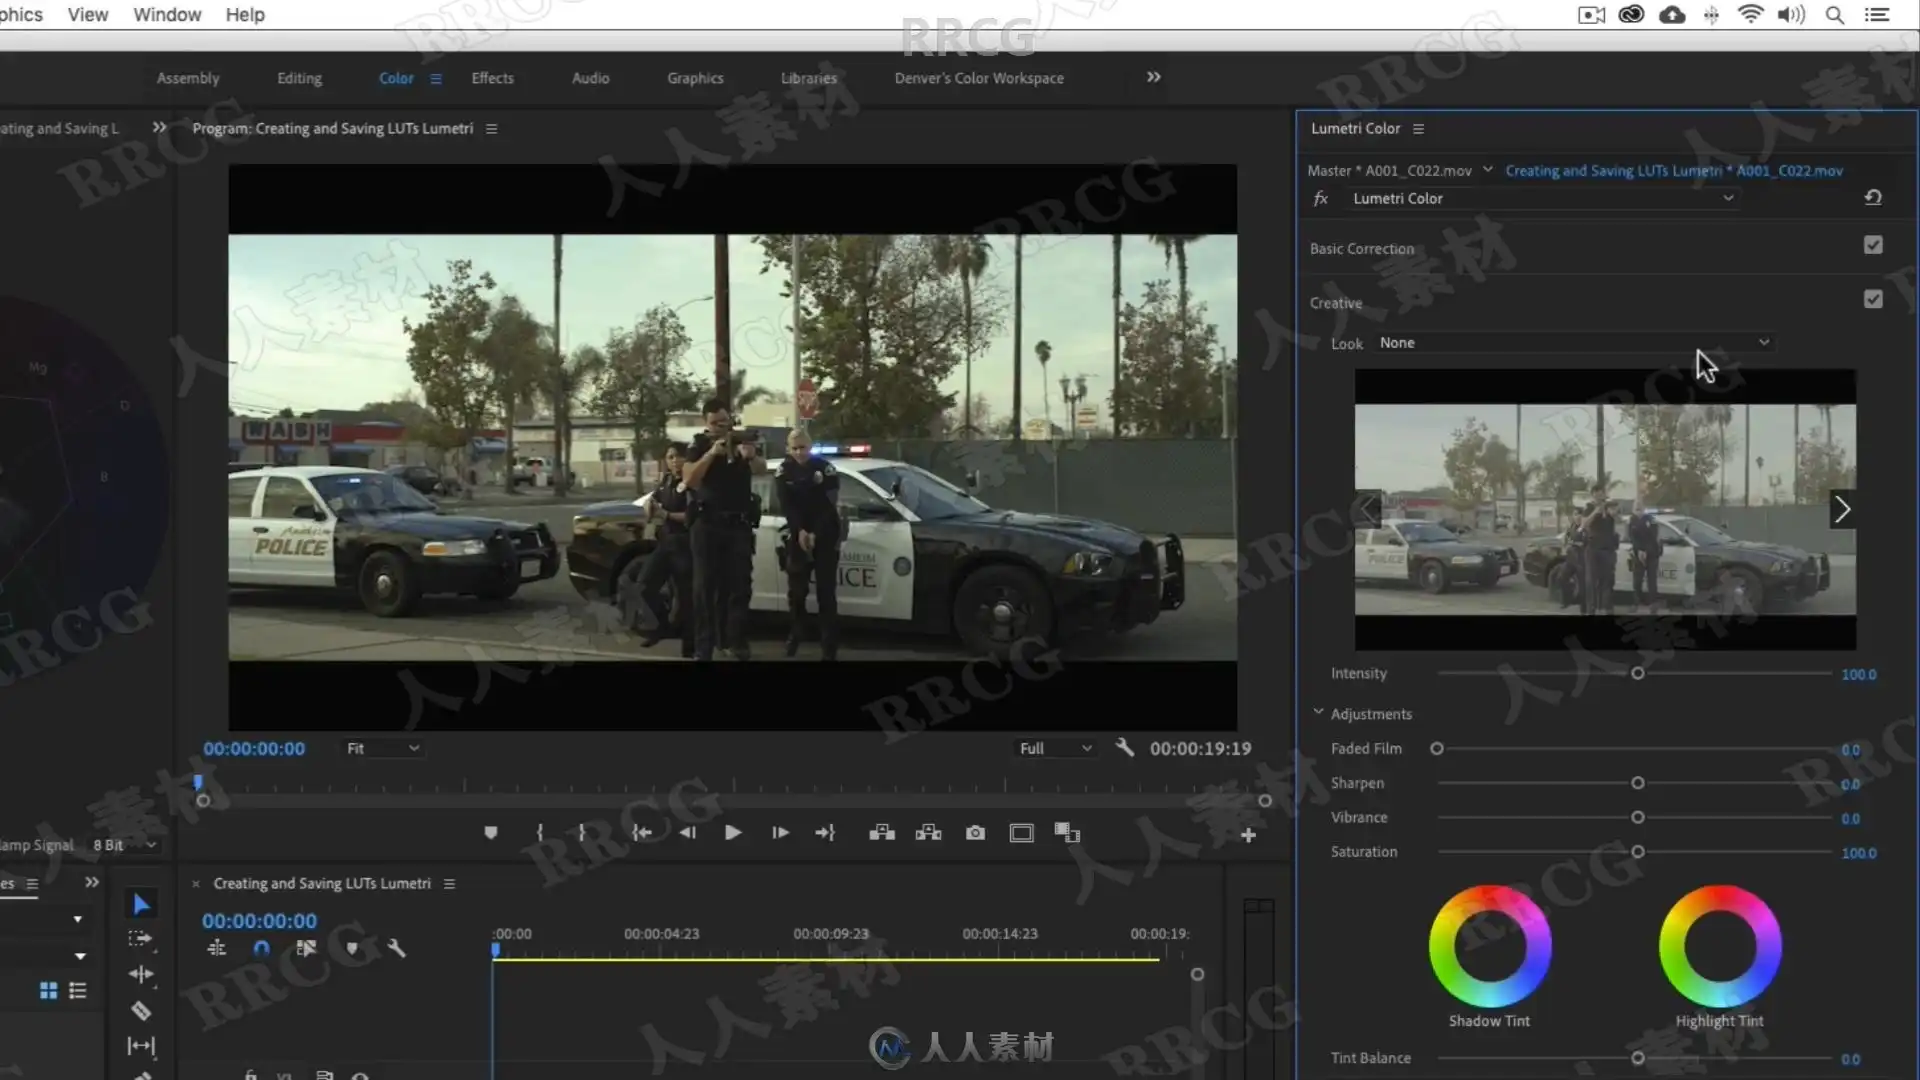
Task: Select the Selection arrow tool
Action: (141, 904)
